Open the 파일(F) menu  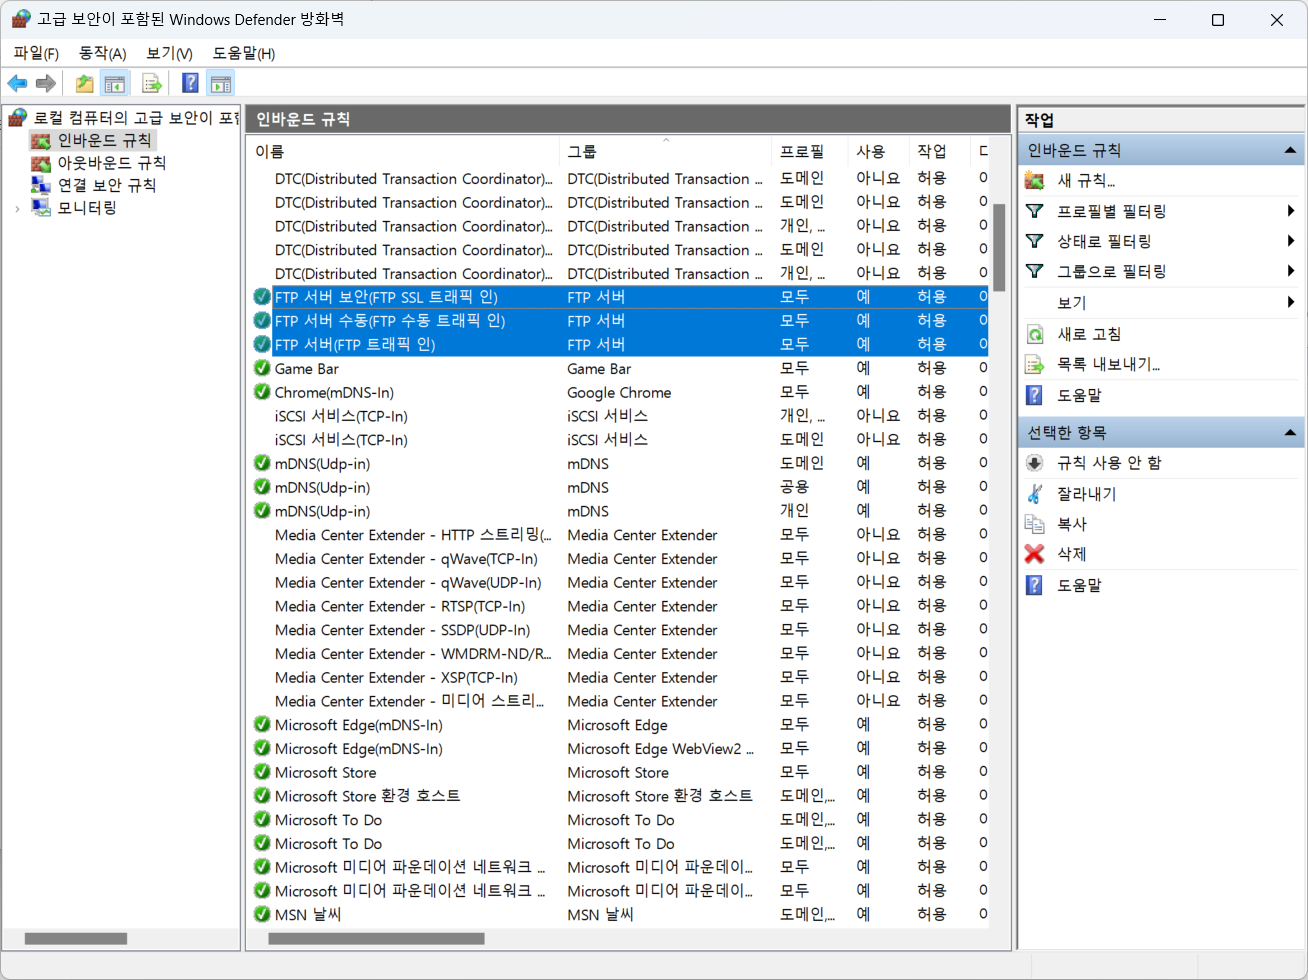point(36,53)
